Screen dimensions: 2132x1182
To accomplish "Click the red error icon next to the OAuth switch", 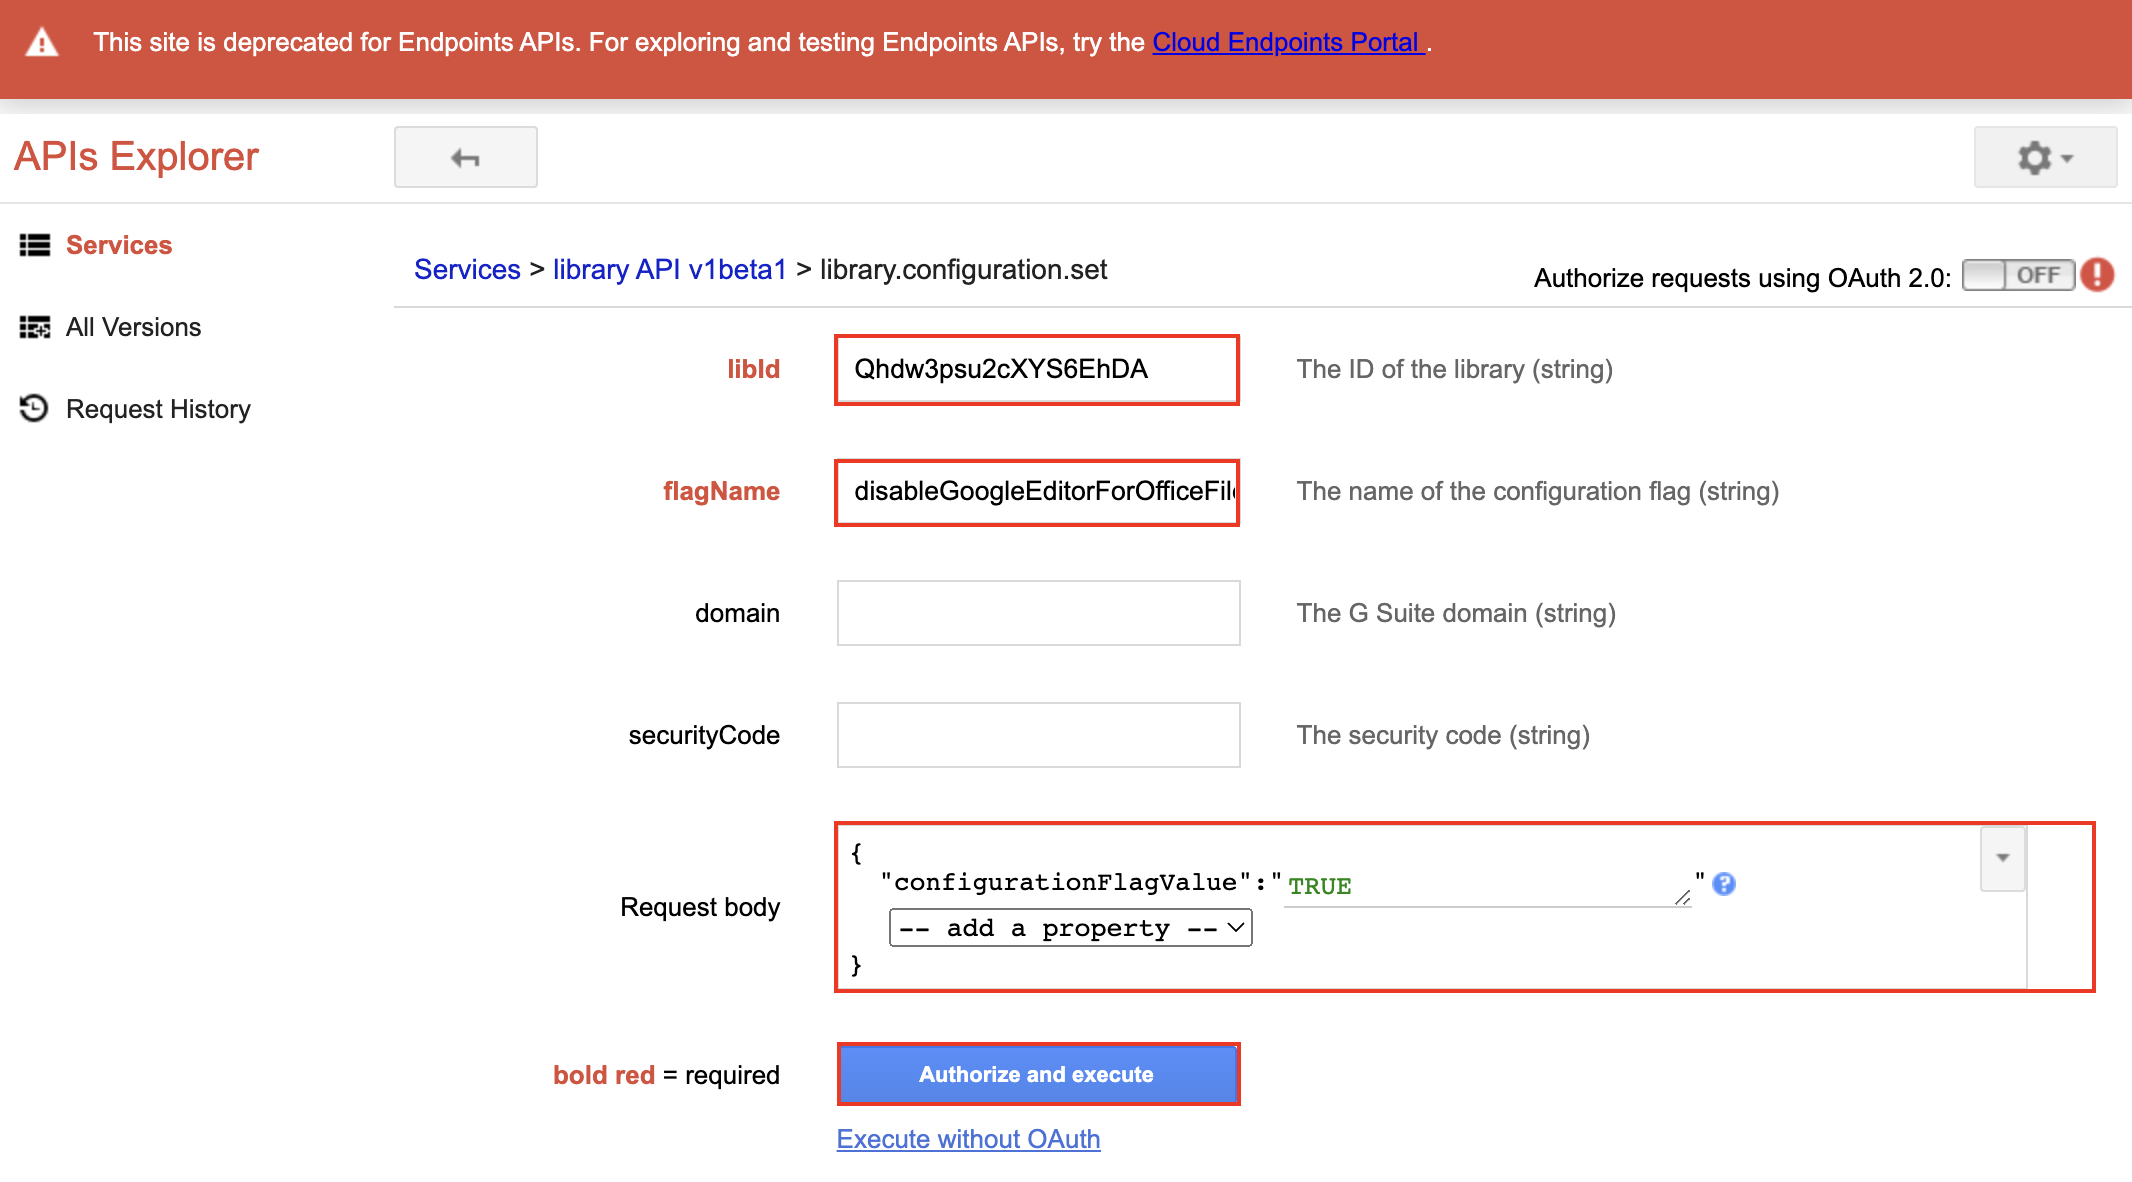I will [x=2098, y=275].
